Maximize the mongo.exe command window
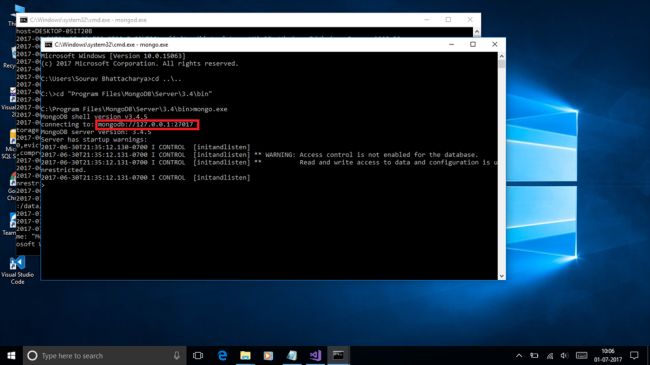Image resolution: width=650 pixels, height=365 pixels. pos(473,44)
